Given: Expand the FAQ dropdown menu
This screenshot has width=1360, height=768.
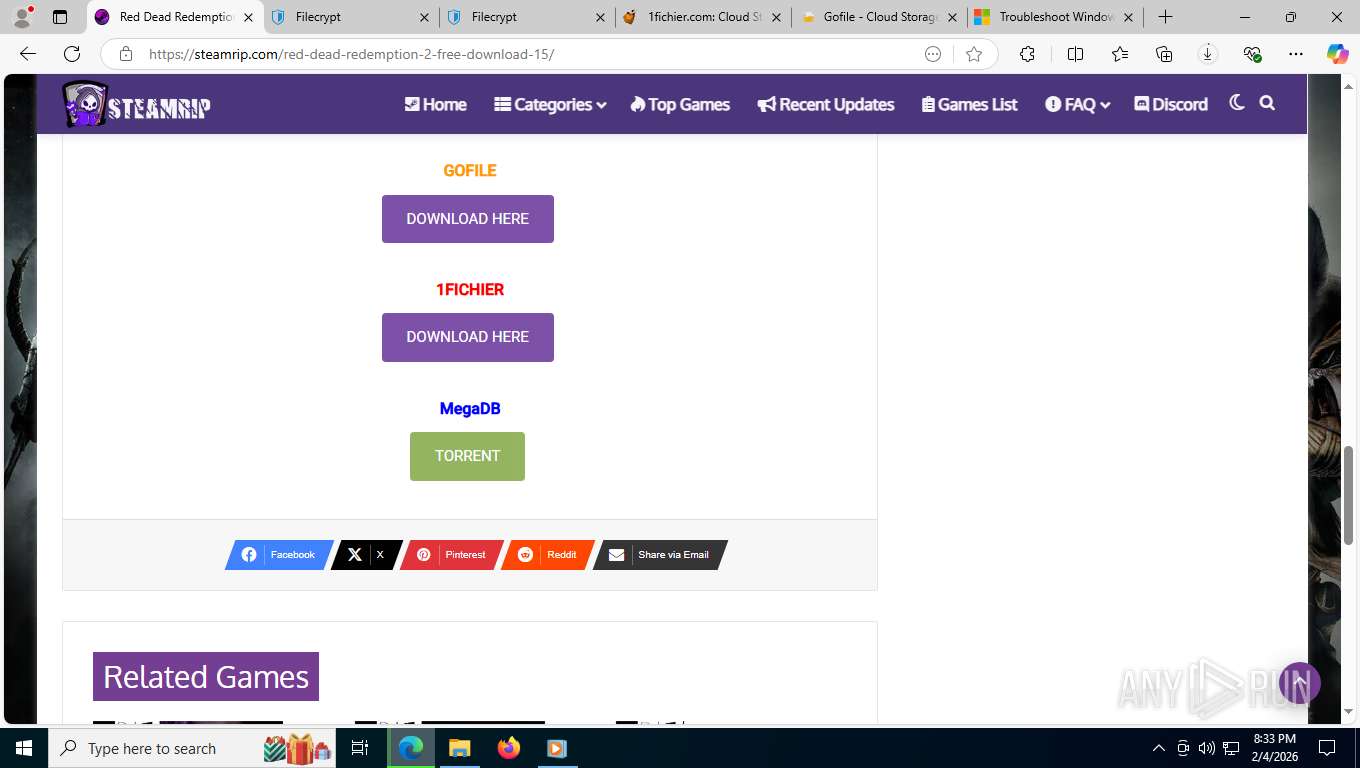Looking at the screenshot, I should click(1078, 104).
